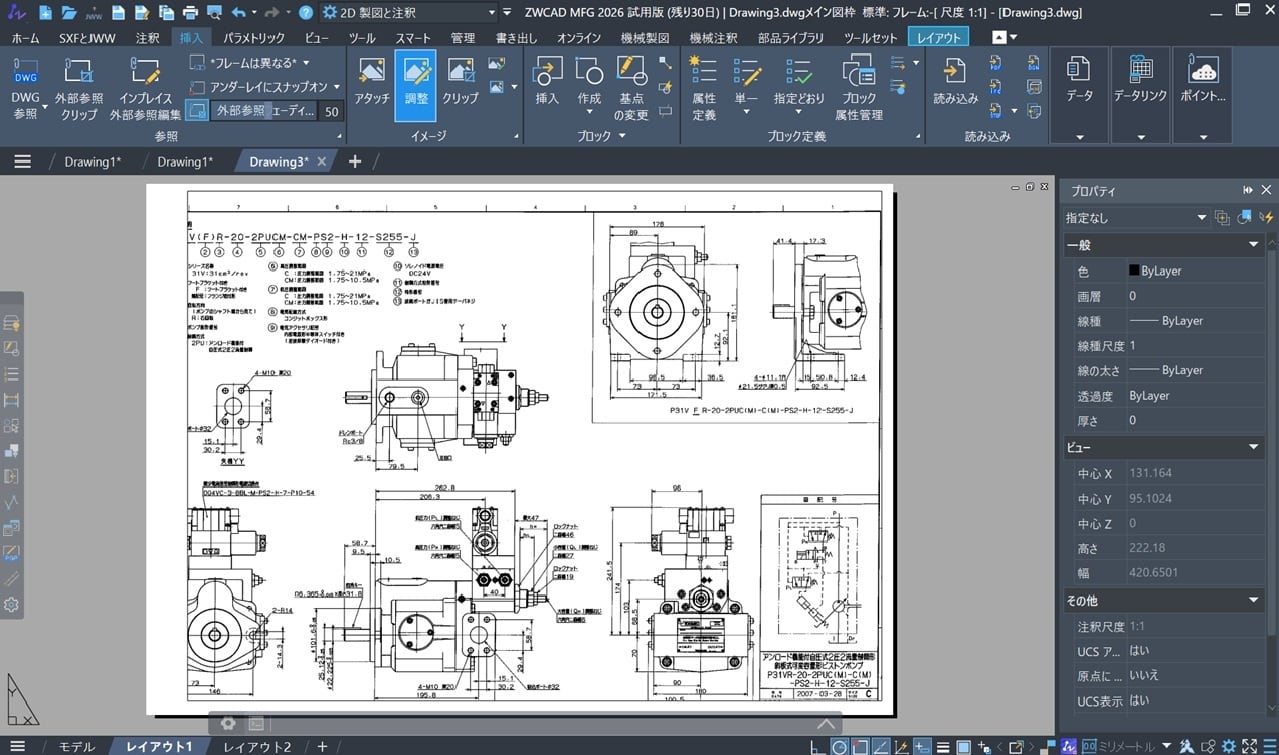This screenshot has height=755, width=1279.
Task: Switch to the レイアウト2 layout tab
Action: [257, 747]
